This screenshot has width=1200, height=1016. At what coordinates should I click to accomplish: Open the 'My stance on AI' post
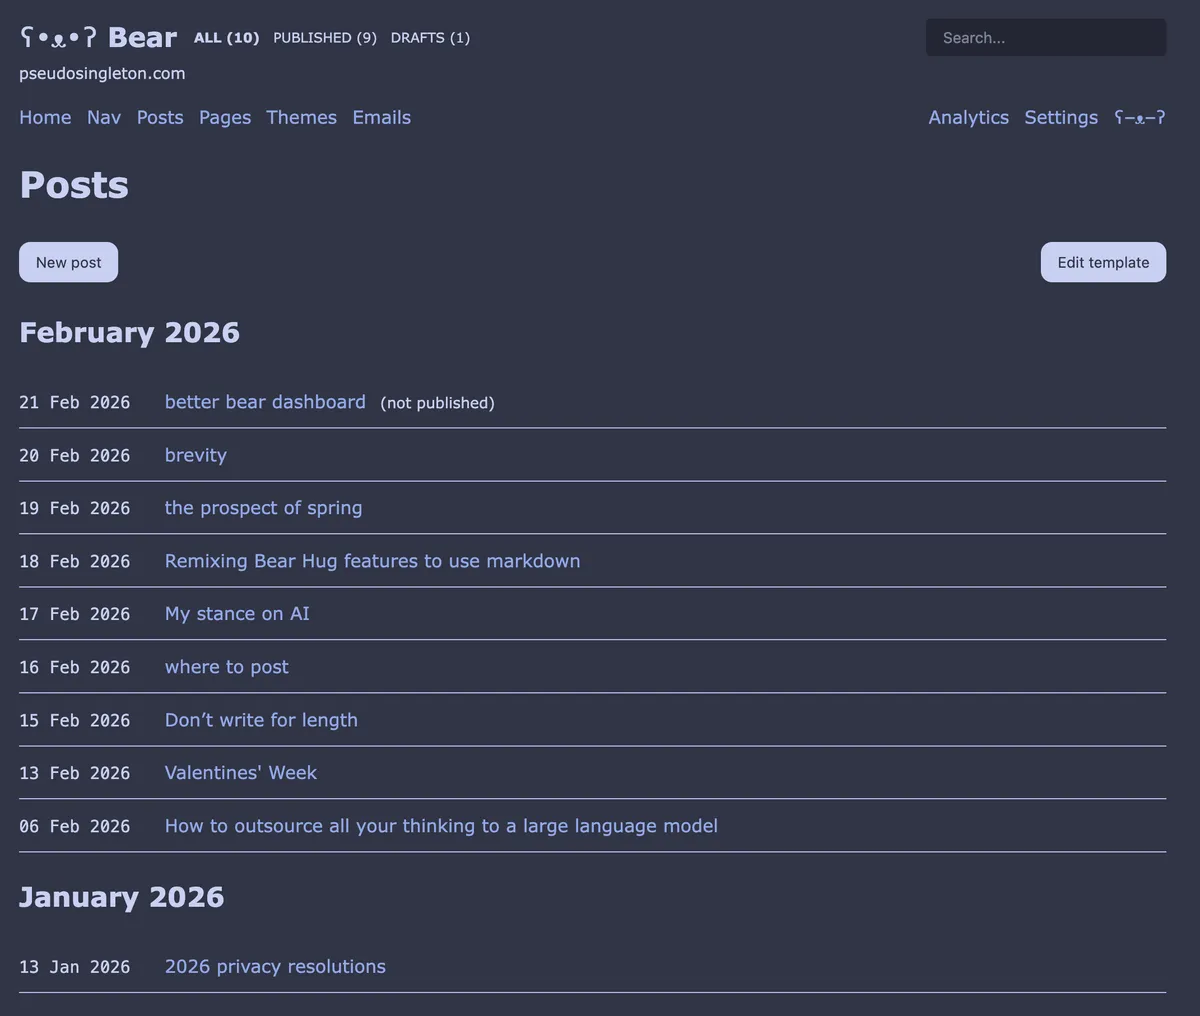tap(237, 614)
